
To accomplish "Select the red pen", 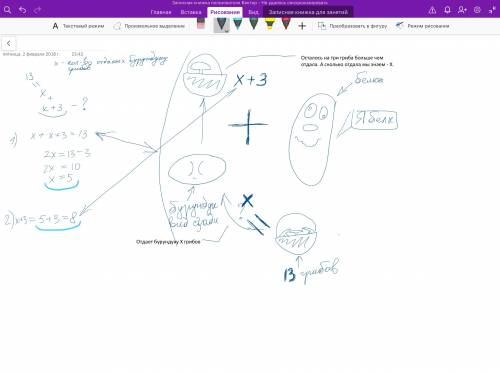I will click(x=286, y=24).
